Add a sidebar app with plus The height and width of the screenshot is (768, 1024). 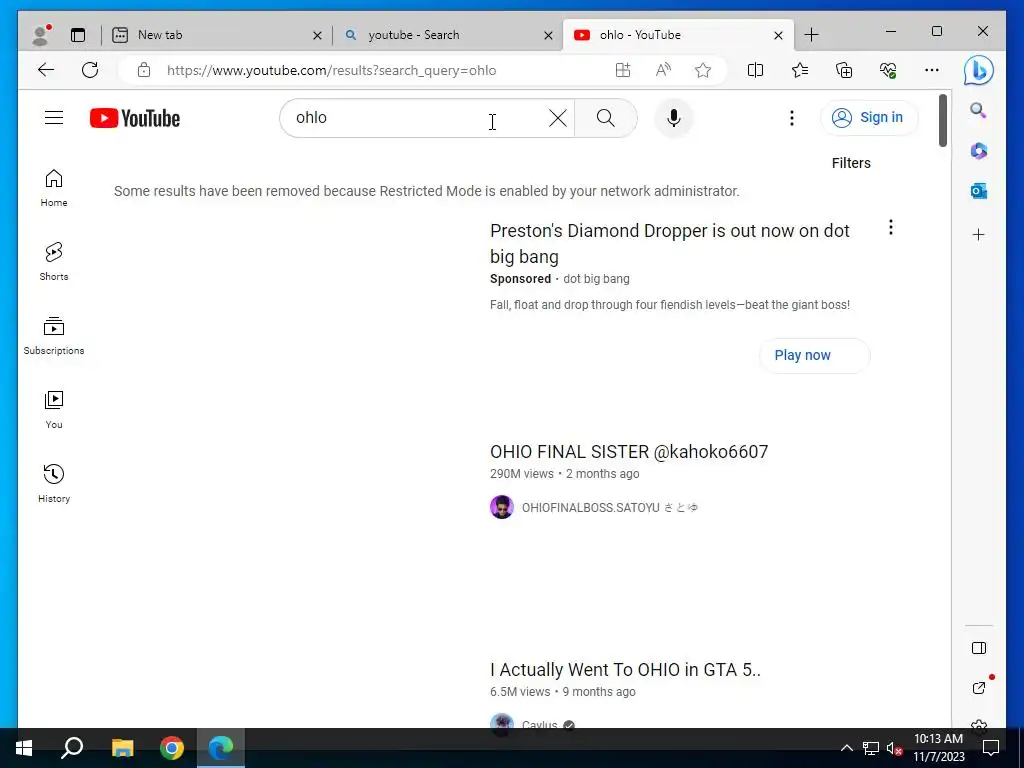(978, 234)
